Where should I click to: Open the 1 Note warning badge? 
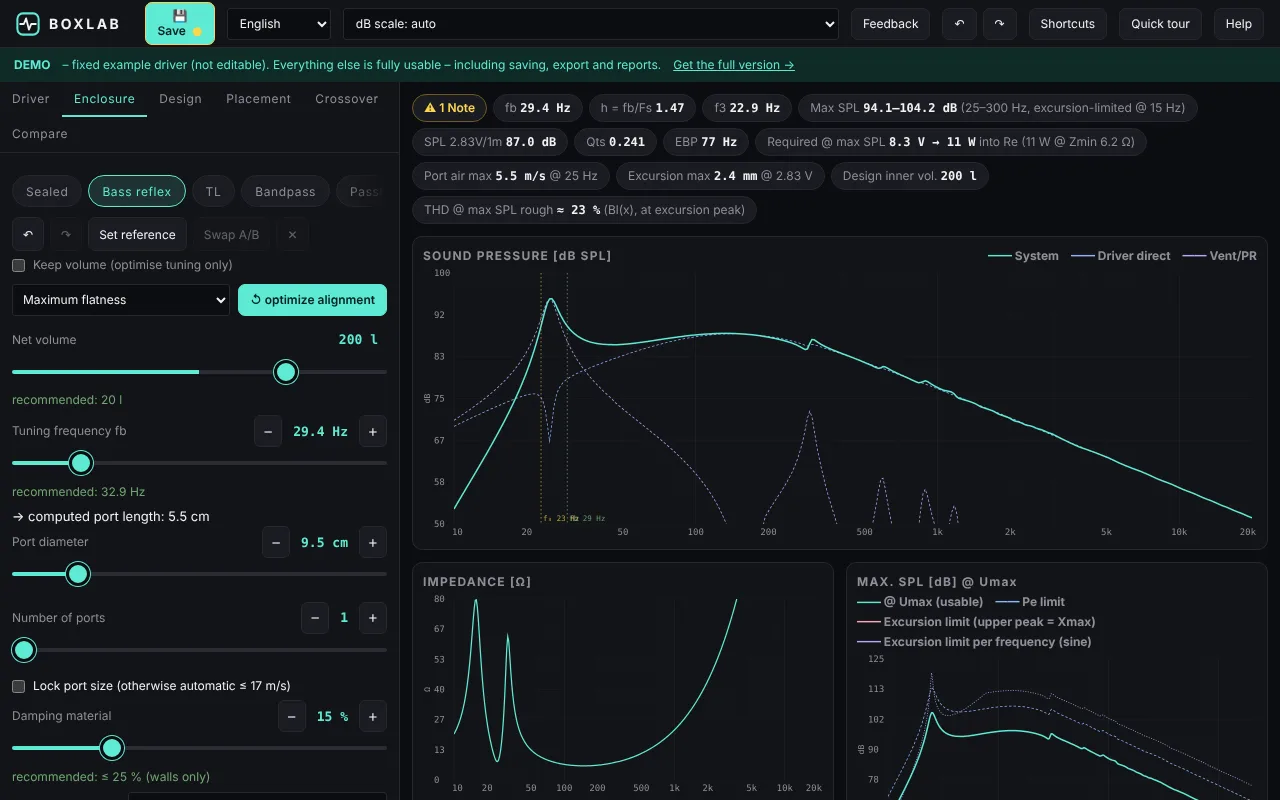(450, 108)
